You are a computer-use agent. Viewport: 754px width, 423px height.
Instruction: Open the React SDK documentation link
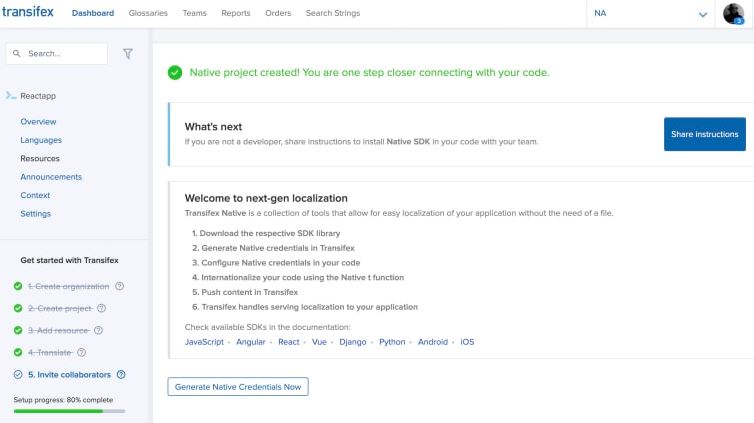289,342
